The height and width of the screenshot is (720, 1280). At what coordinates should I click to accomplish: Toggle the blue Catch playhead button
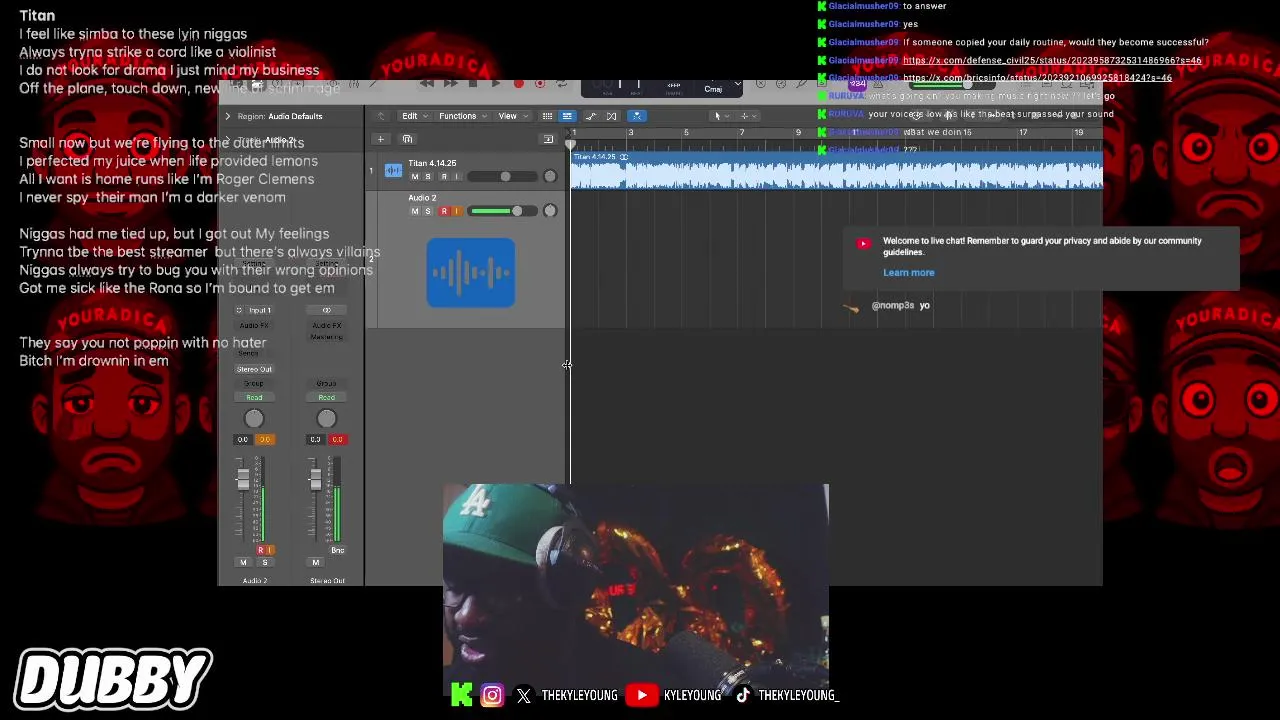pyautogui.click(x=636, y=116)
